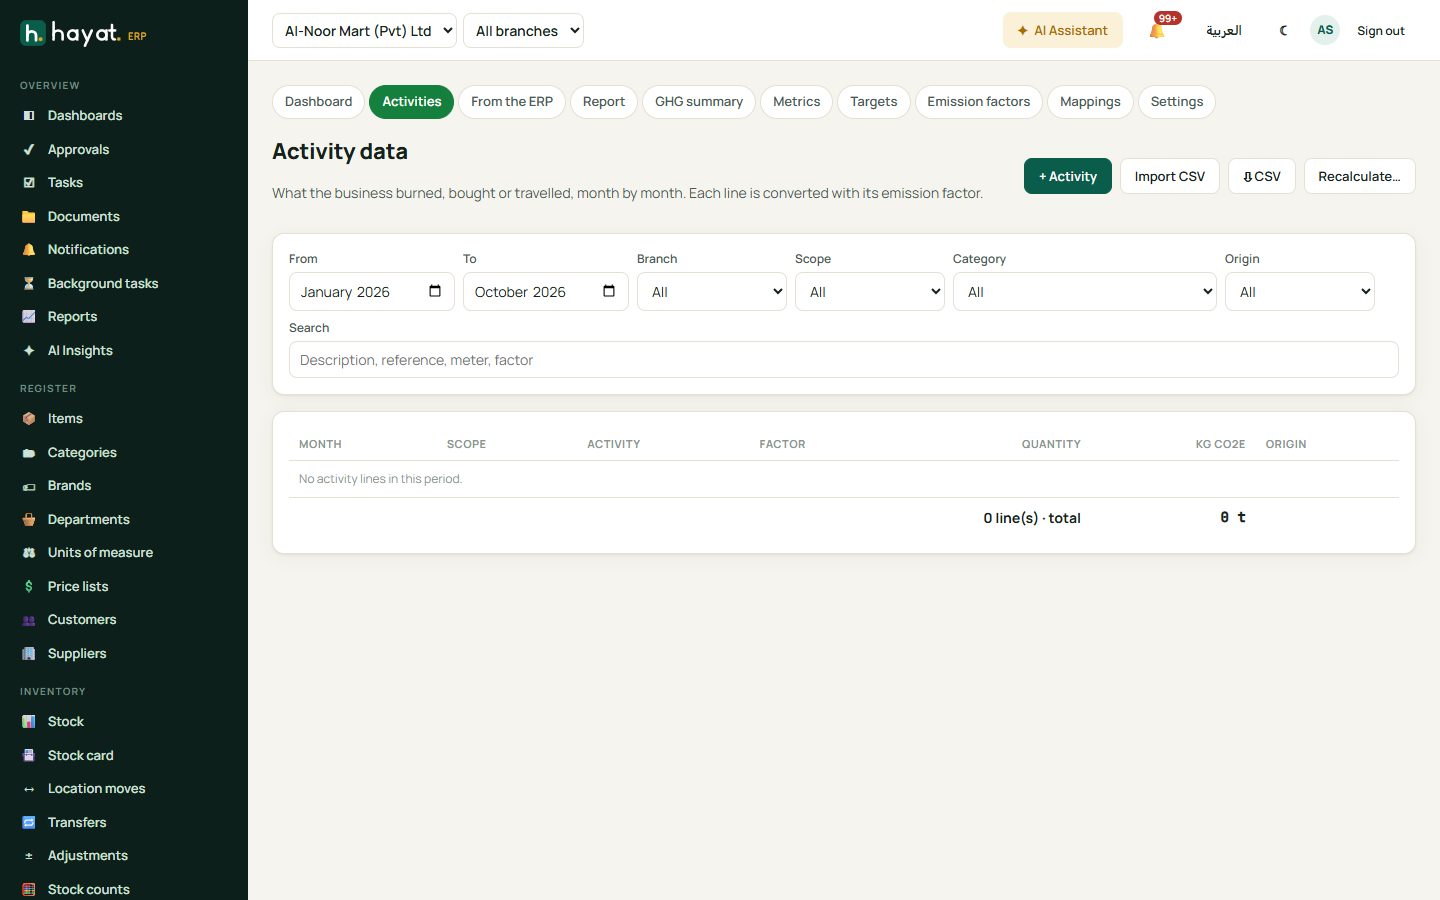Open Stock counts icon
The width and height of the screenshot is (1440, 900).
pos(29,890)
